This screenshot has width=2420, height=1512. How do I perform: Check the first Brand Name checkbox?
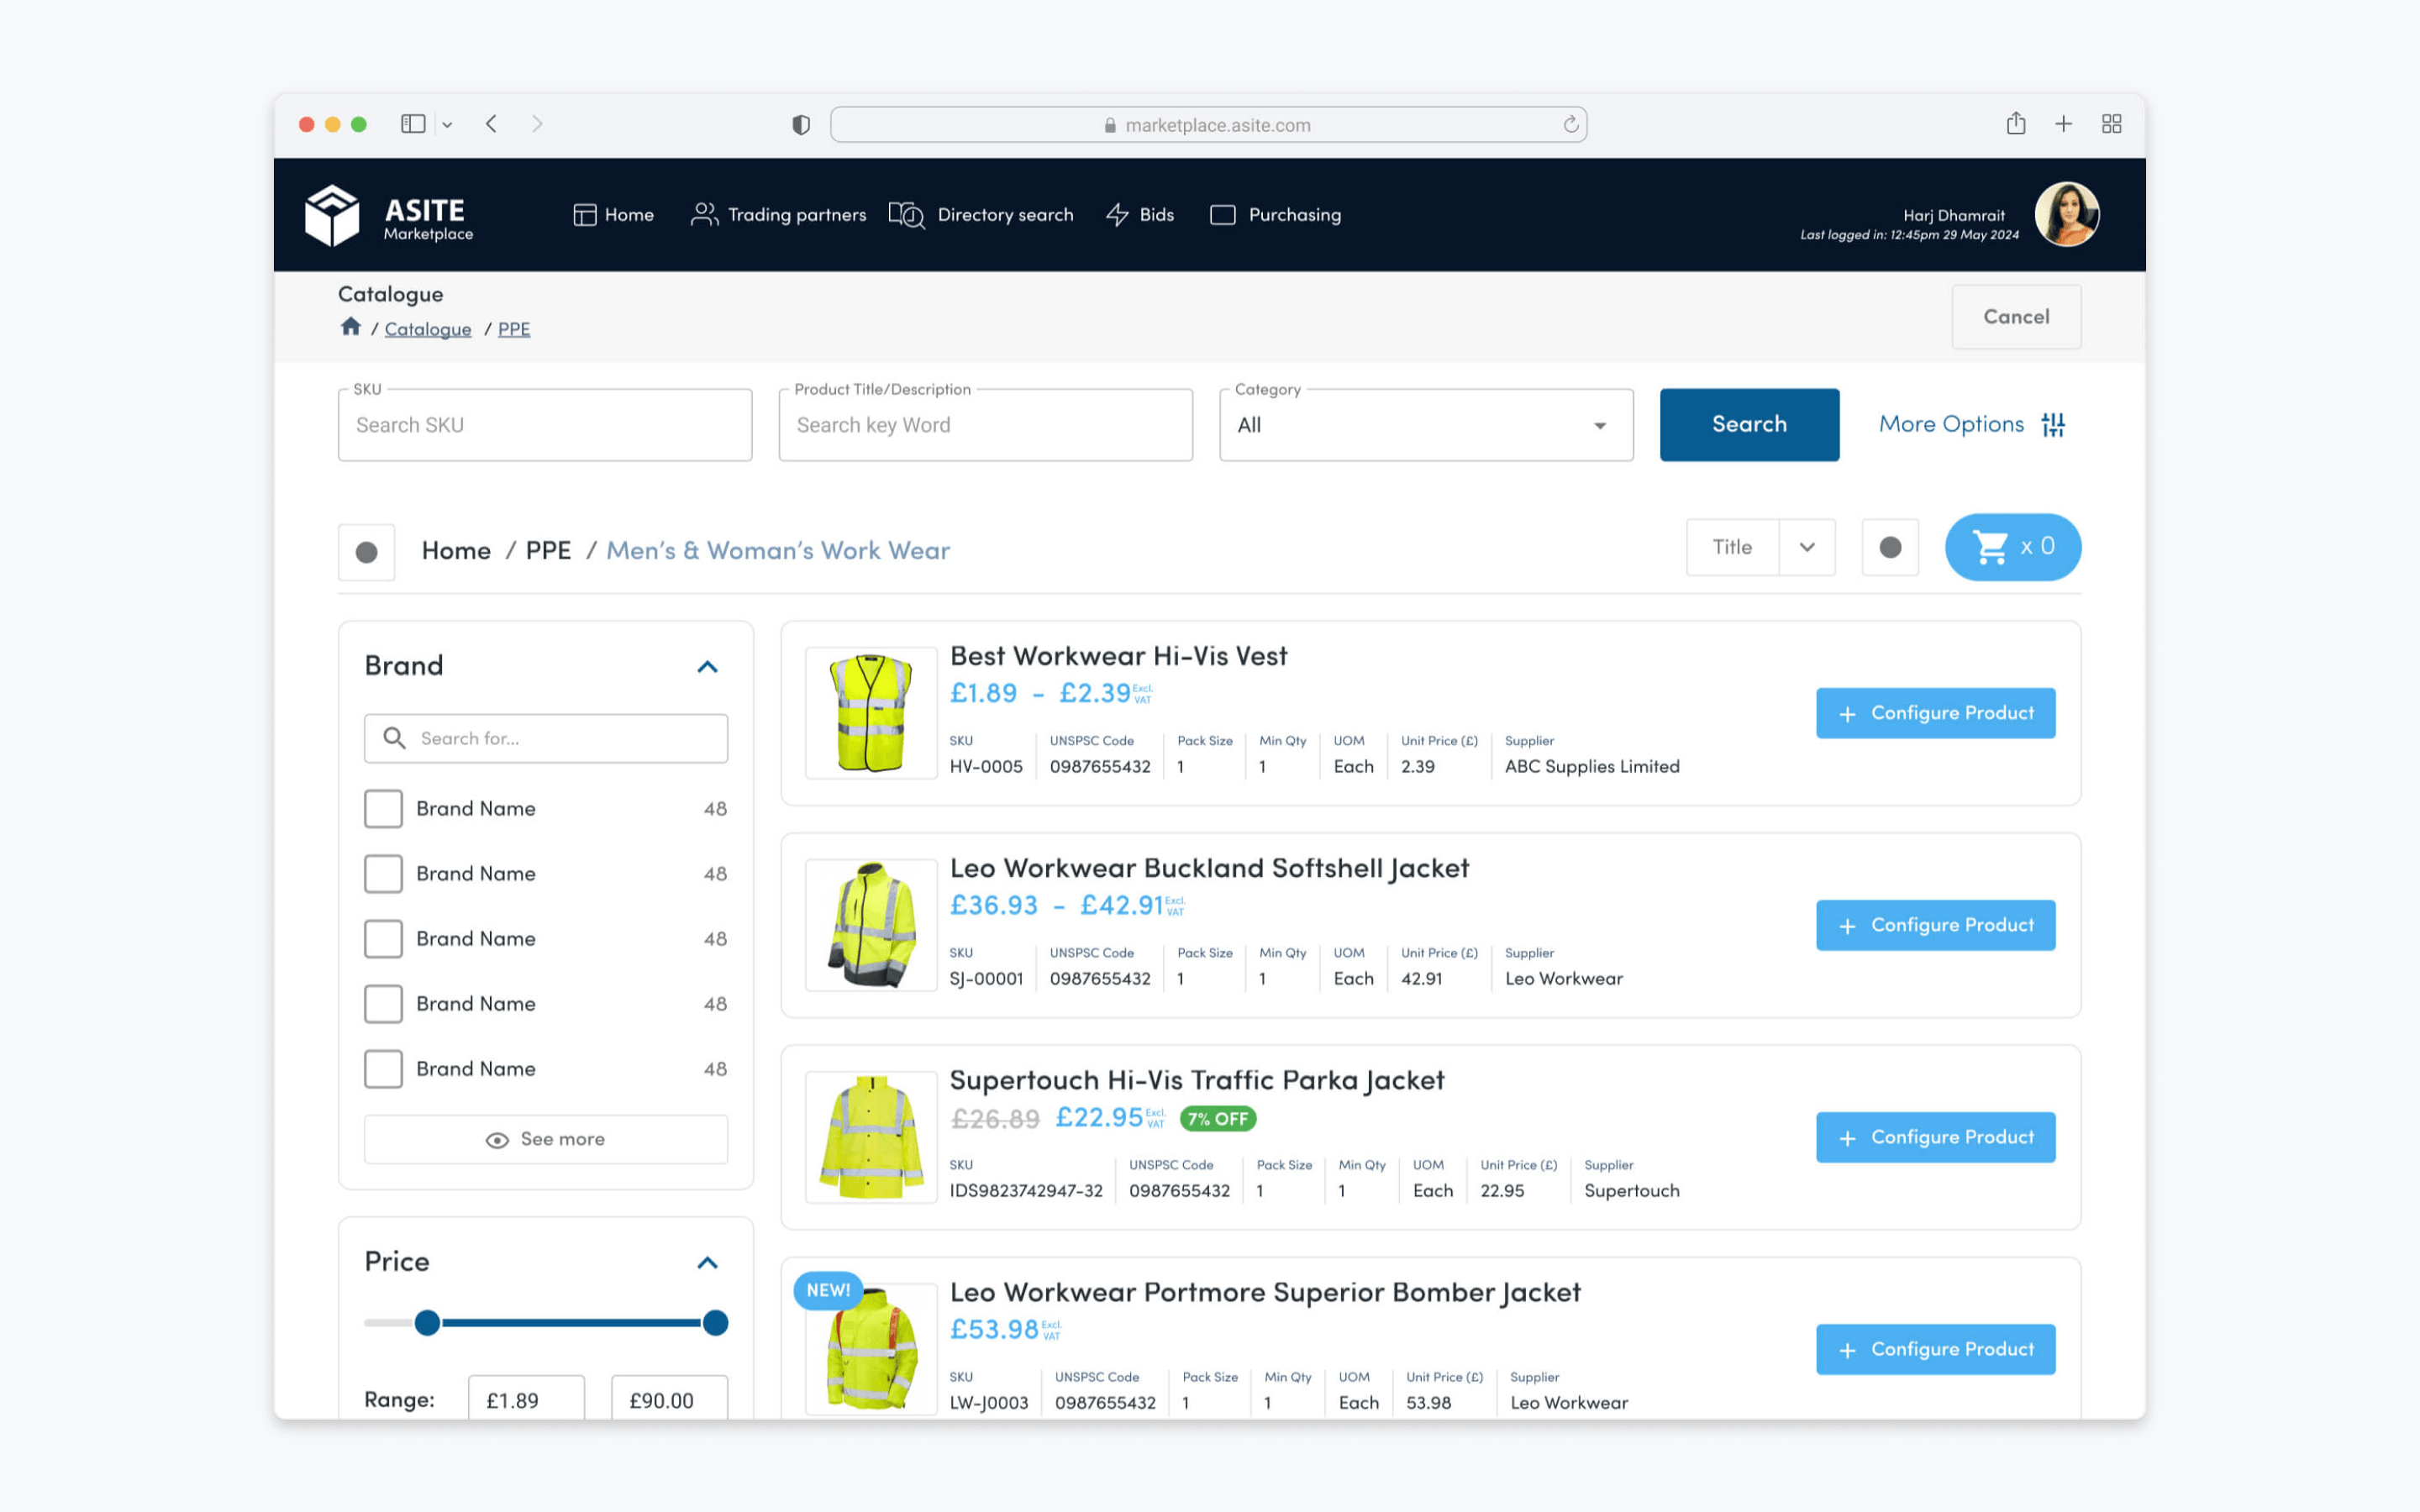(x=383, y=808)
